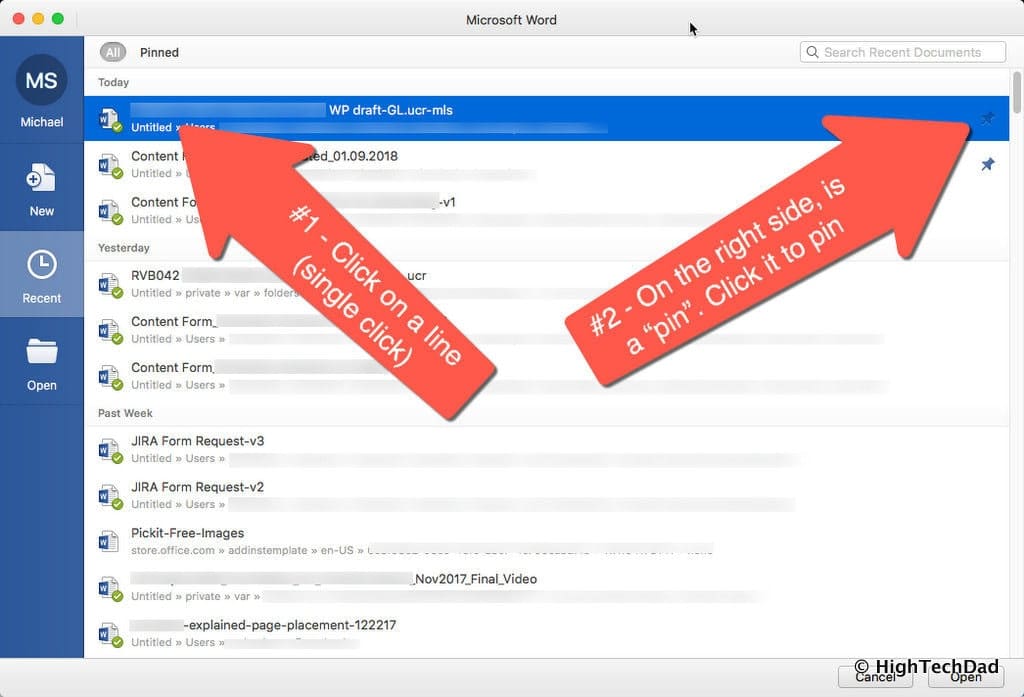Image resolution: width=1024 pixels, height=697 pixels.
Task: Click Word file icon of WP draft-GL.ucr-mls
Action: coord(109,120)
